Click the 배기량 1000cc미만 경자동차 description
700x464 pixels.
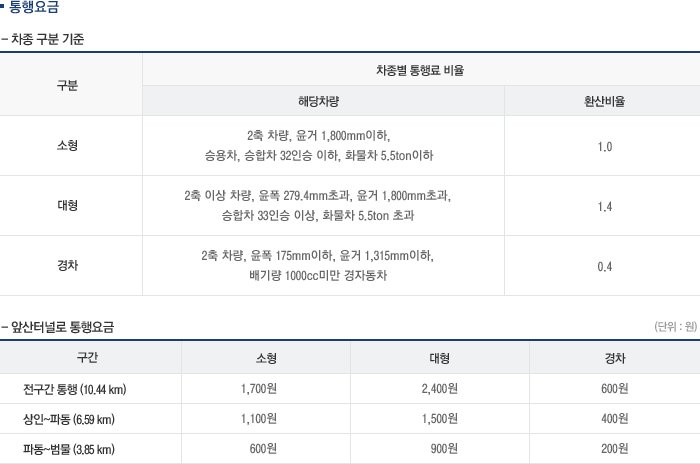318,275
